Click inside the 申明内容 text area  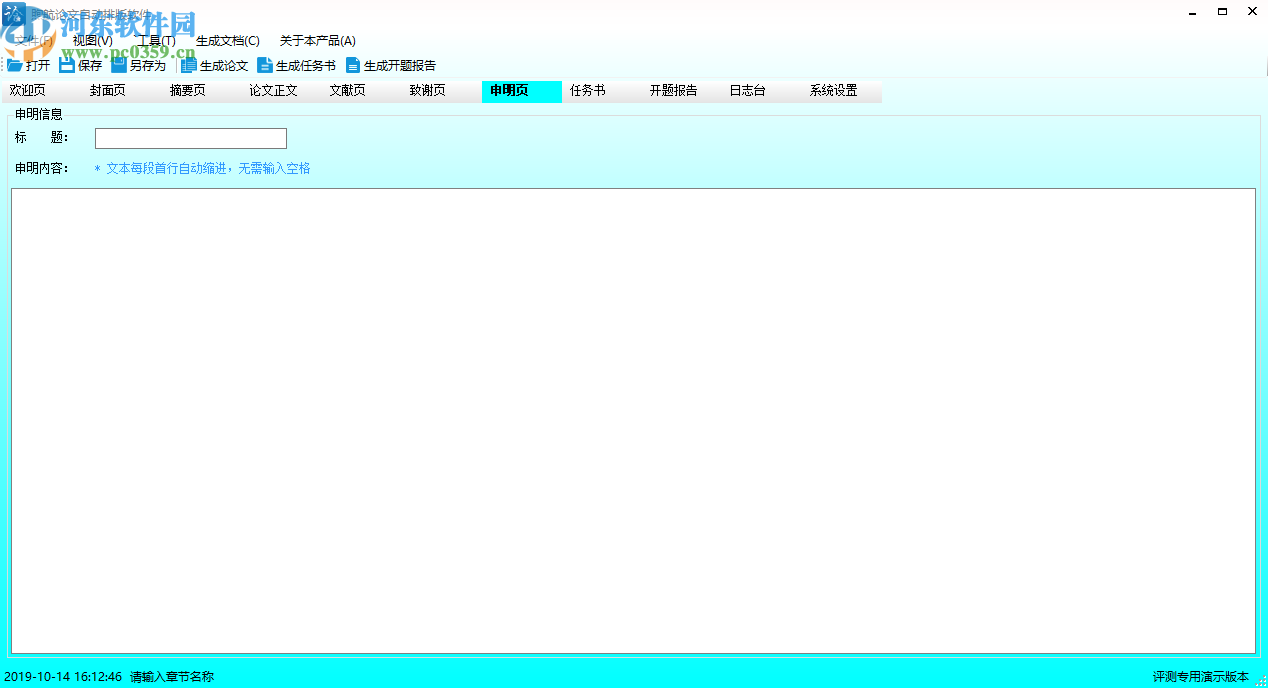pos(633,421)
